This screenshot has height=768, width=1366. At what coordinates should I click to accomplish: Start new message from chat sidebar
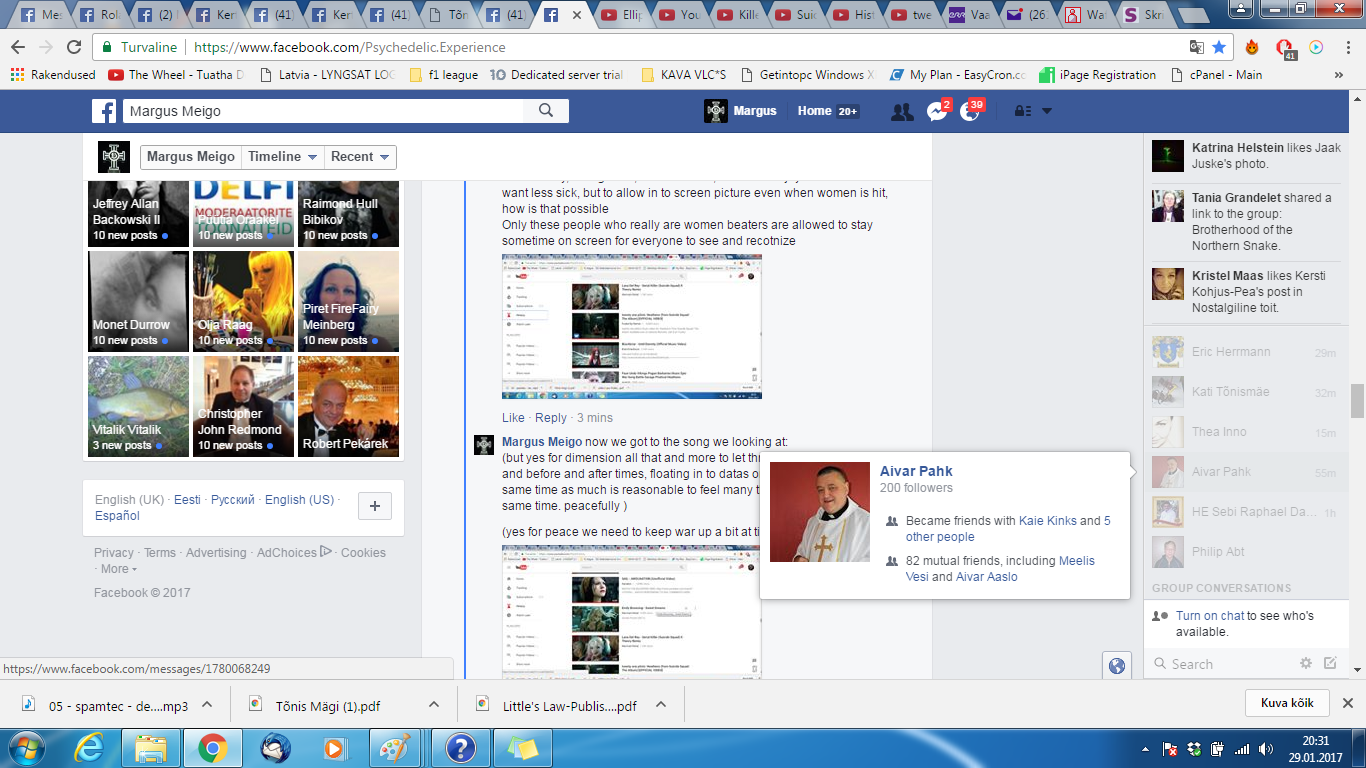point(1330,663)
